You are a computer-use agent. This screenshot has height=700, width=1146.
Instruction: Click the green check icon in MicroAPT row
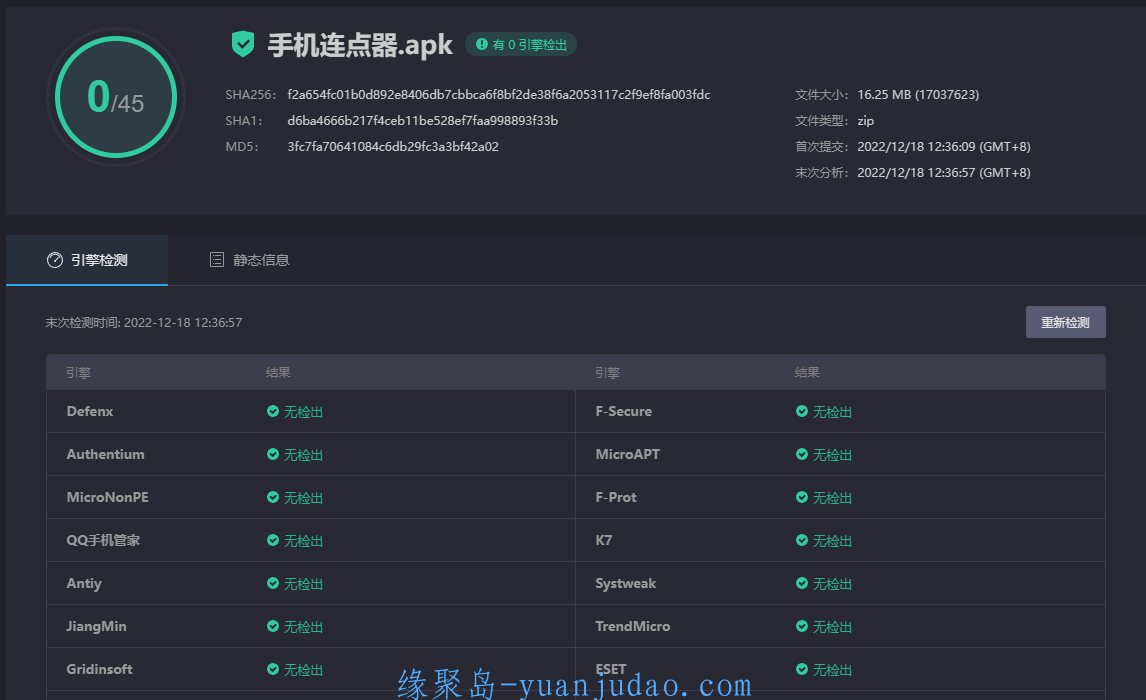coord(802,454)
